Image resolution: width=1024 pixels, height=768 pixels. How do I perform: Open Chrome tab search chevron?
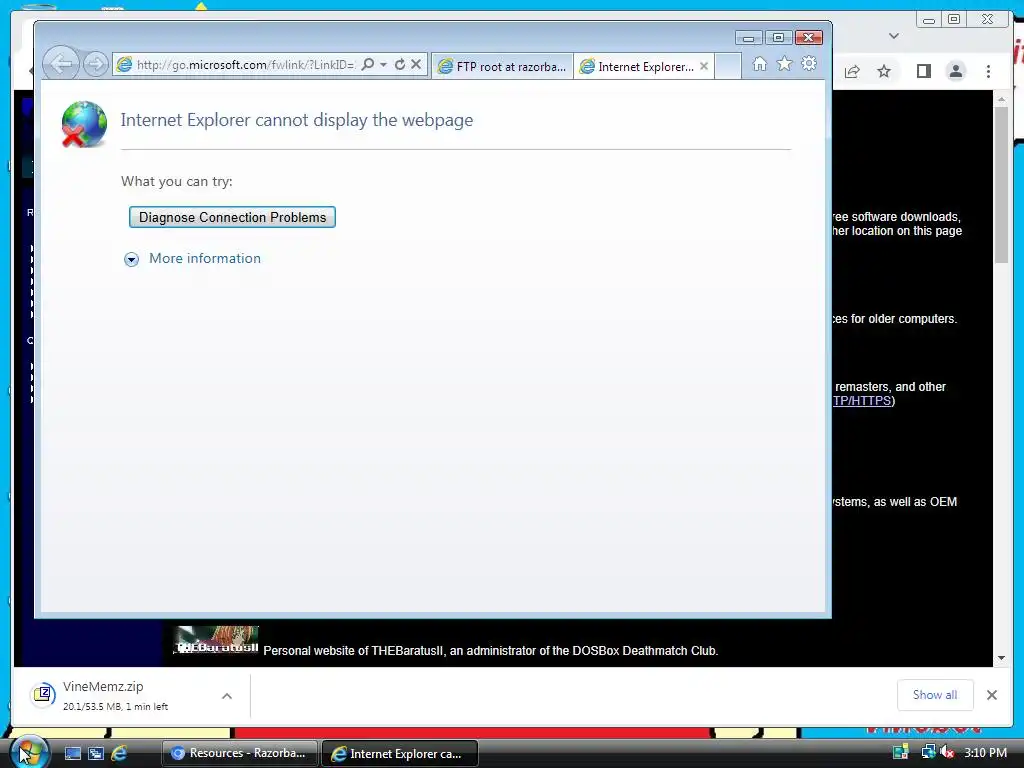tap(894, 36)
